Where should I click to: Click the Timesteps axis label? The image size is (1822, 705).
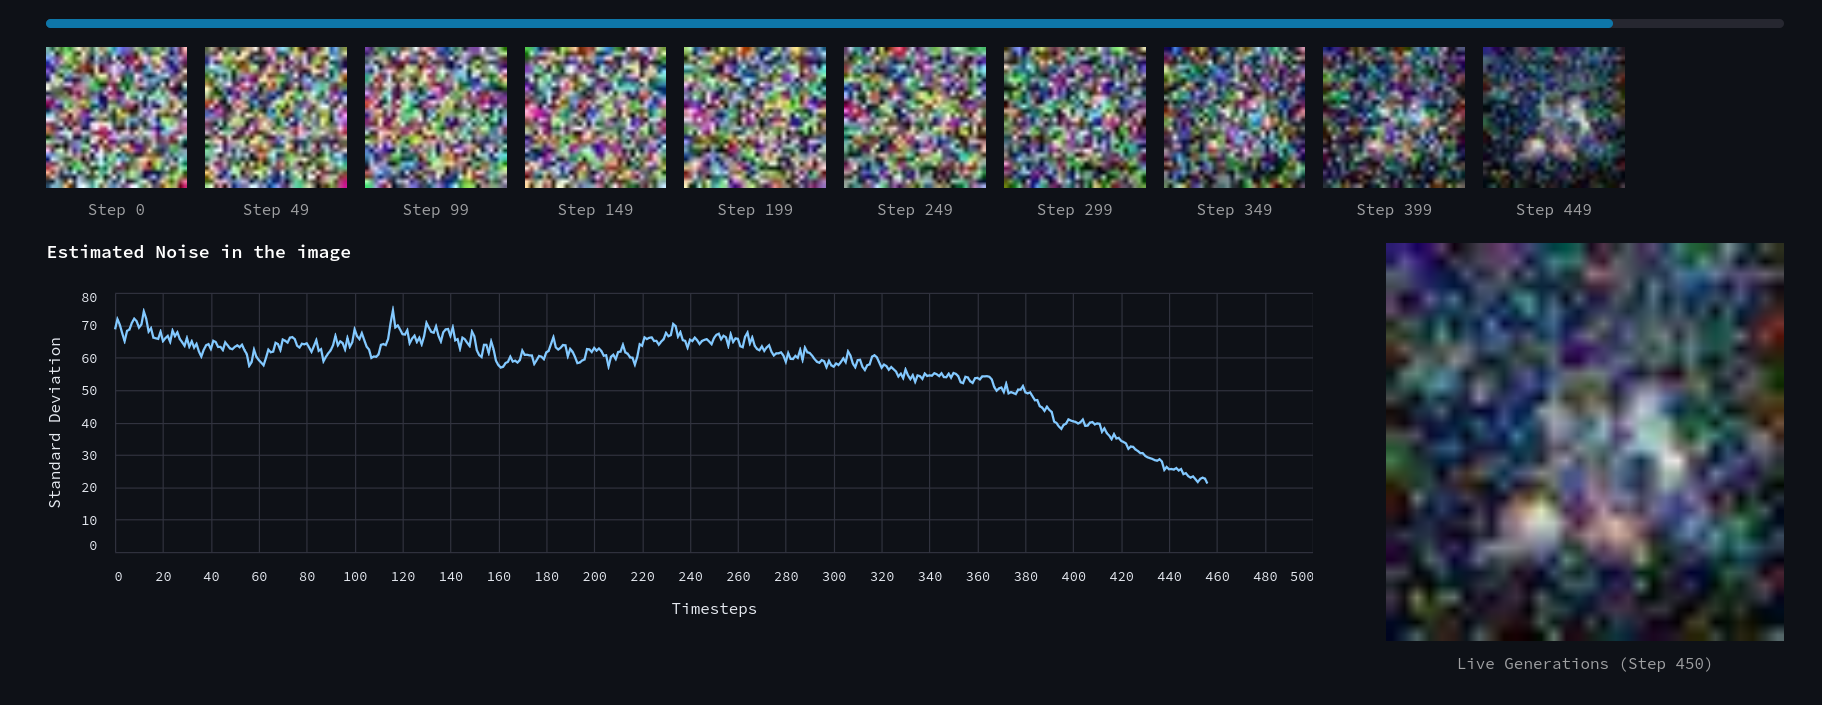click(x=714, y=609)
